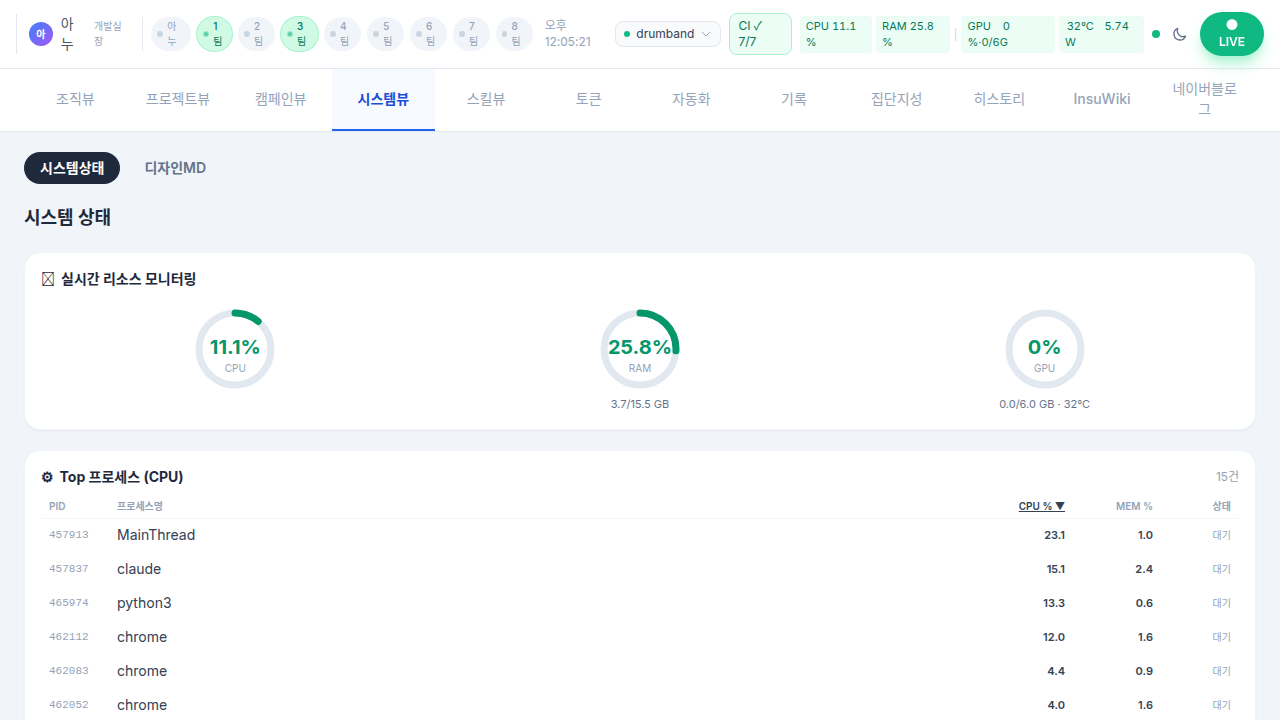Click the LIVE status button
The height and width of the screenshot is (720, 1280).
1231,34
